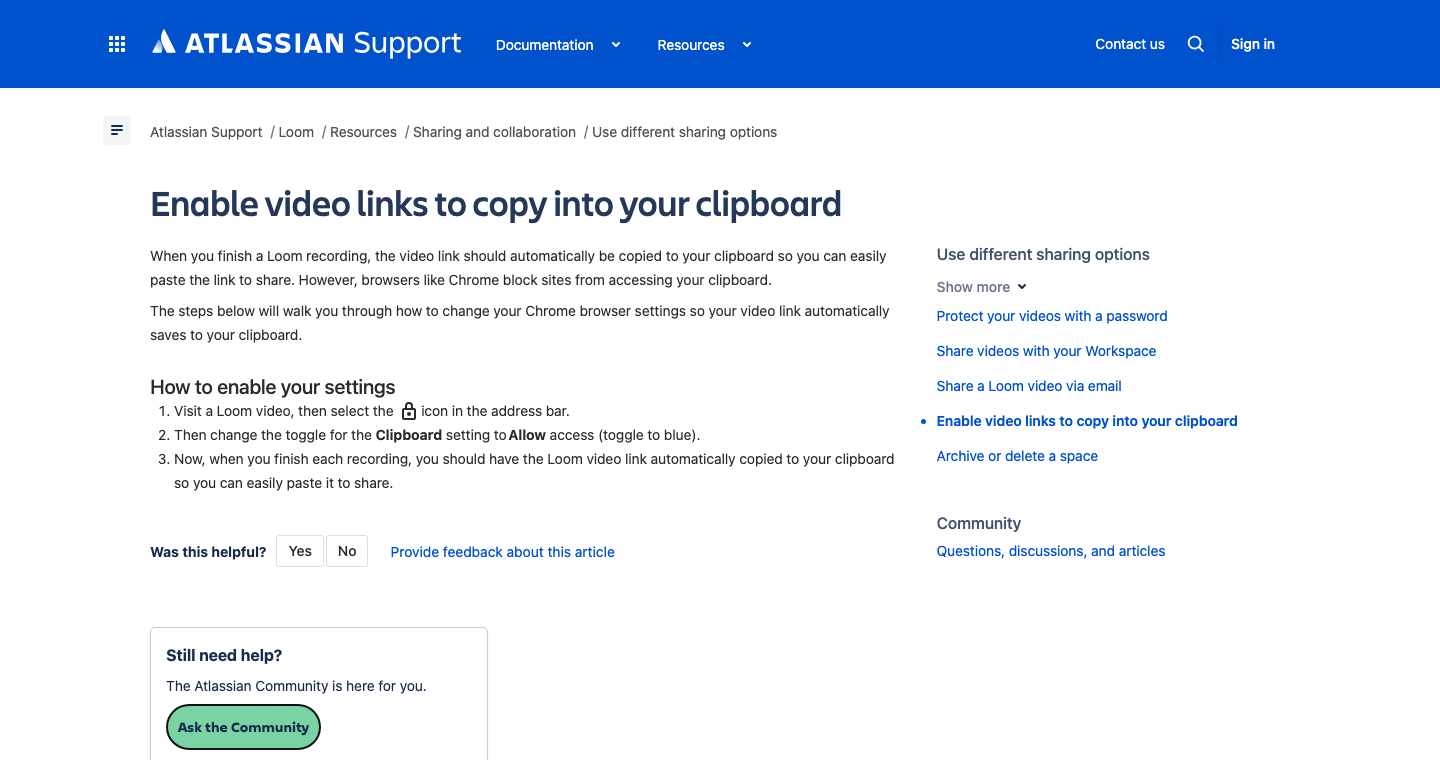Click the article title heading
This screenshot has width=1440, height=760.
[x=496, y=204]
